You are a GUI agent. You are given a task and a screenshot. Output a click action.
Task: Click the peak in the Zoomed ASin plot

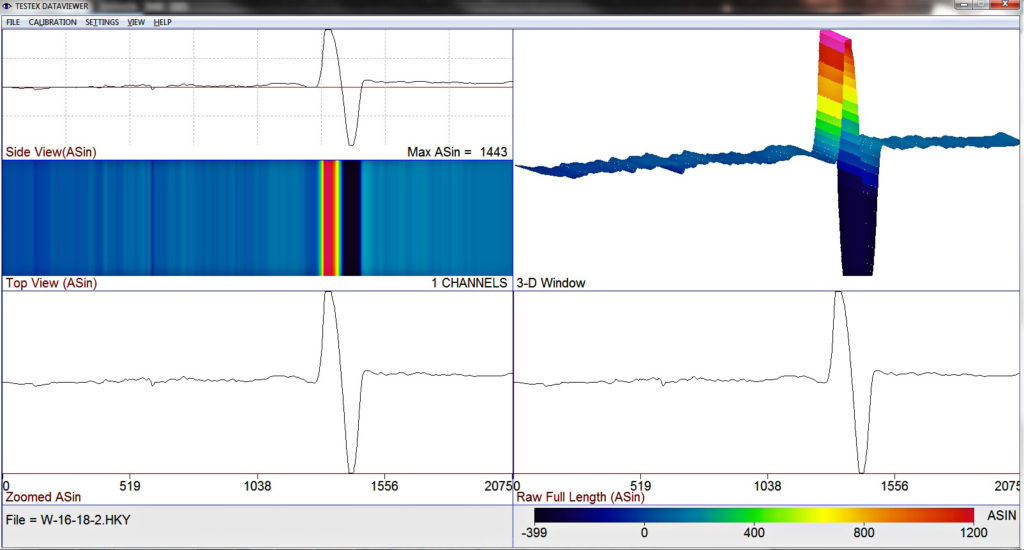(328, 295)
